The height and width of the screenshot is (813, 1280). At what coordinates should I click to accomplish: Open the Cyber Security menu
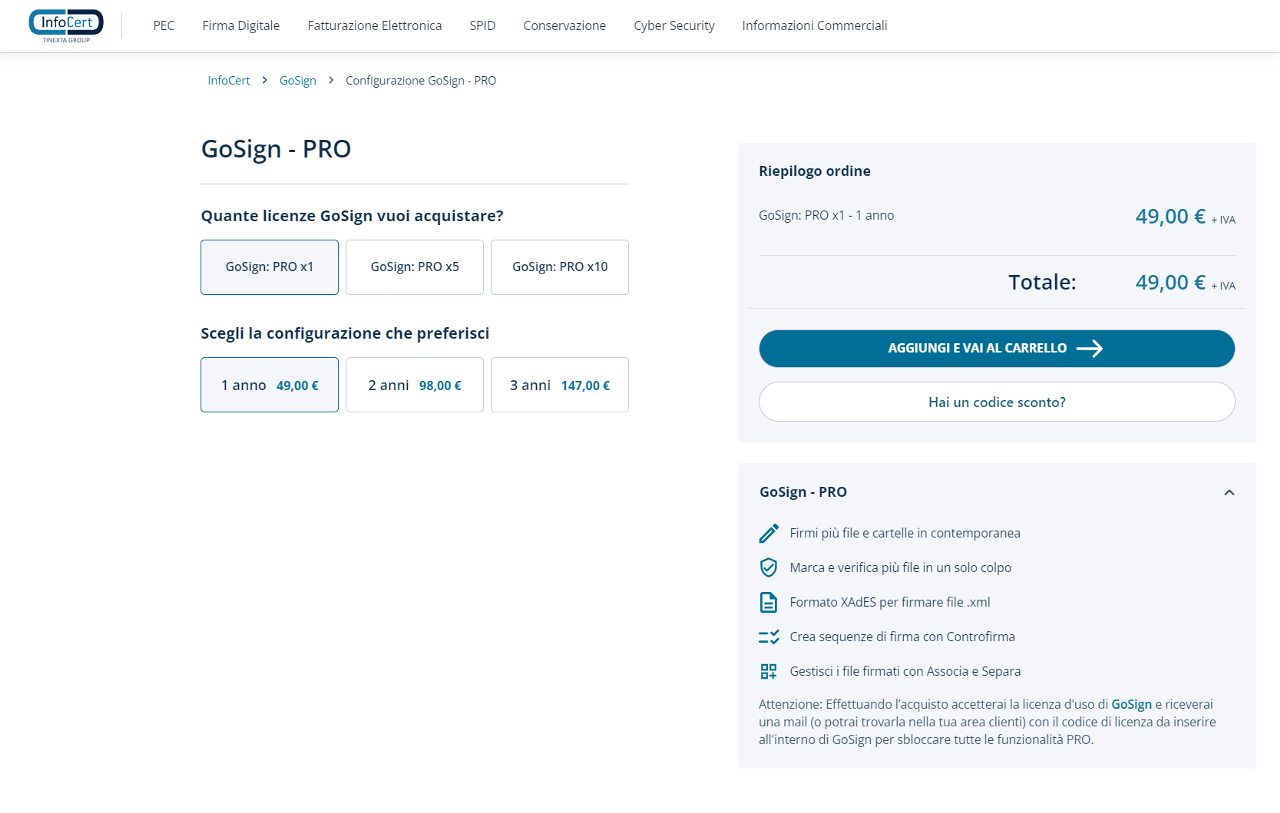click(674, 26)
